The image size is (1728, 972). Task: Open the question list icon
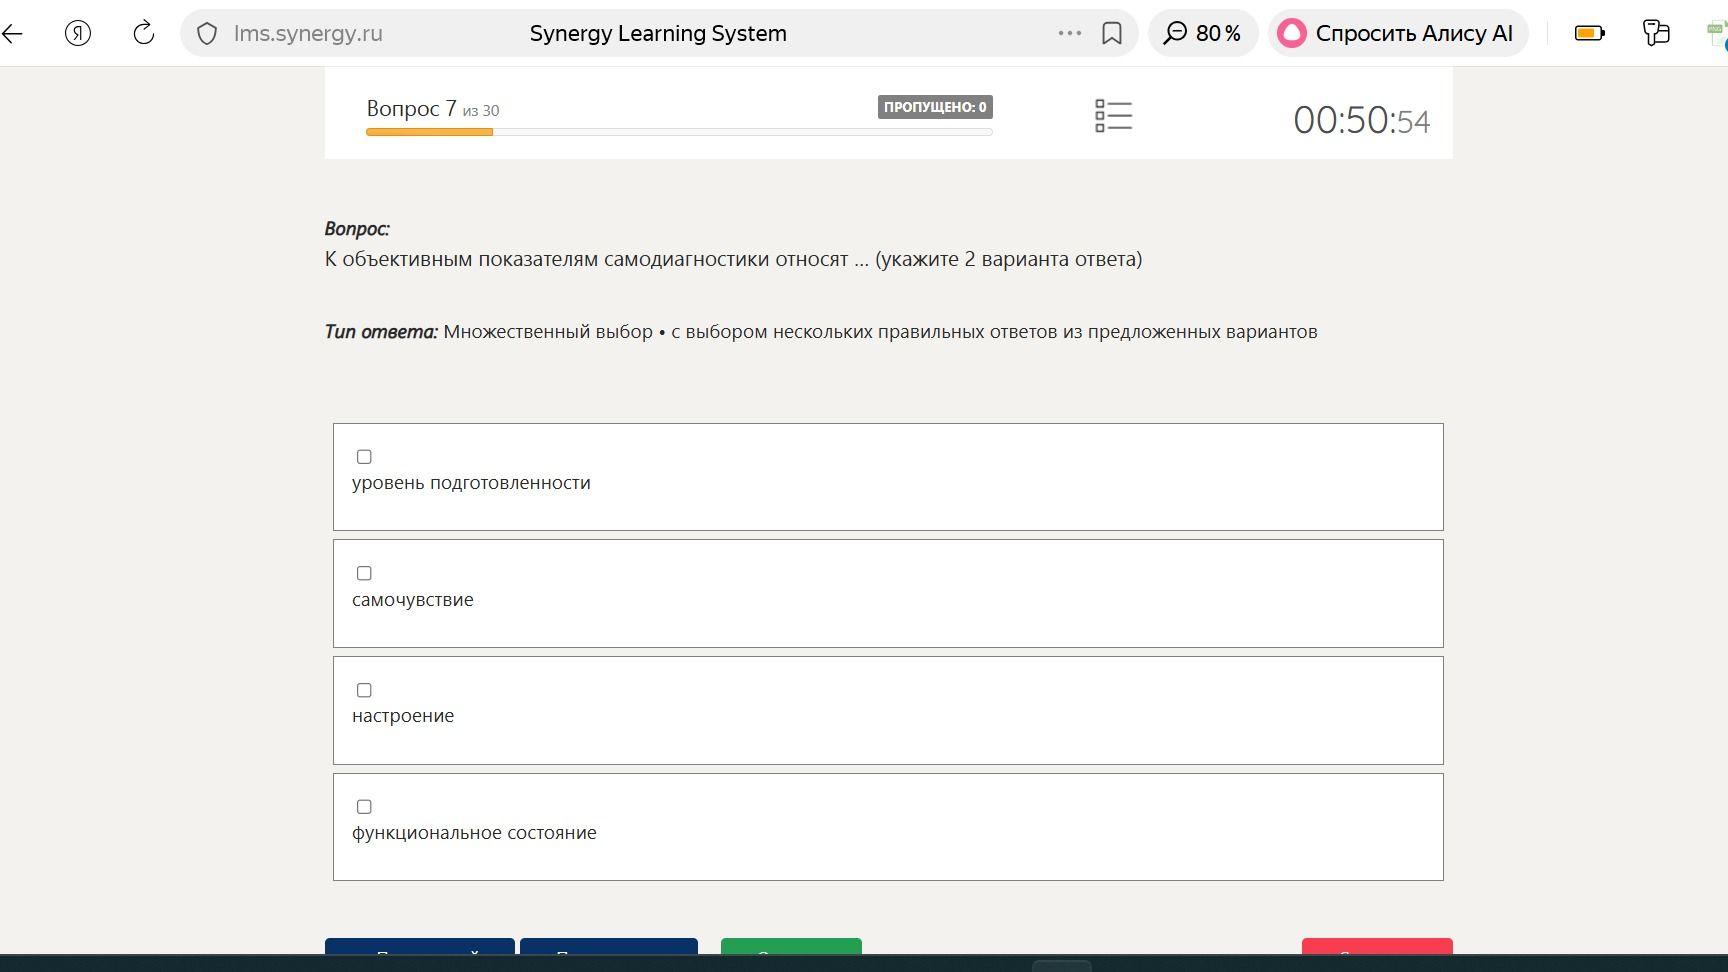point(1113,116)
